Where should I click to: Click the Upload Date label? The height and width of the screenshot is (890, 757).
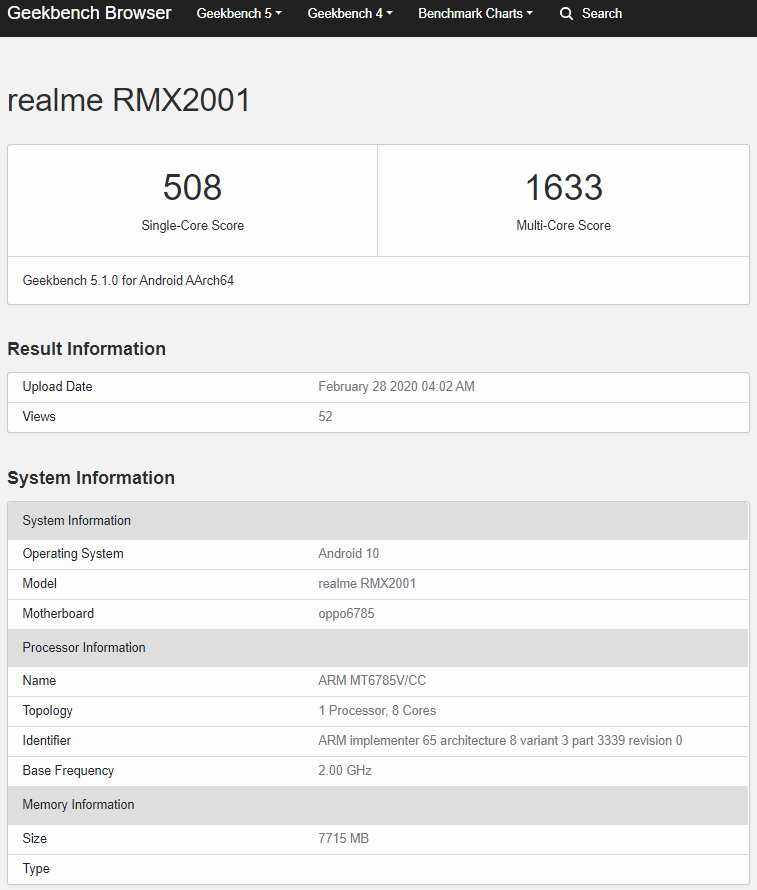point(57,387)
